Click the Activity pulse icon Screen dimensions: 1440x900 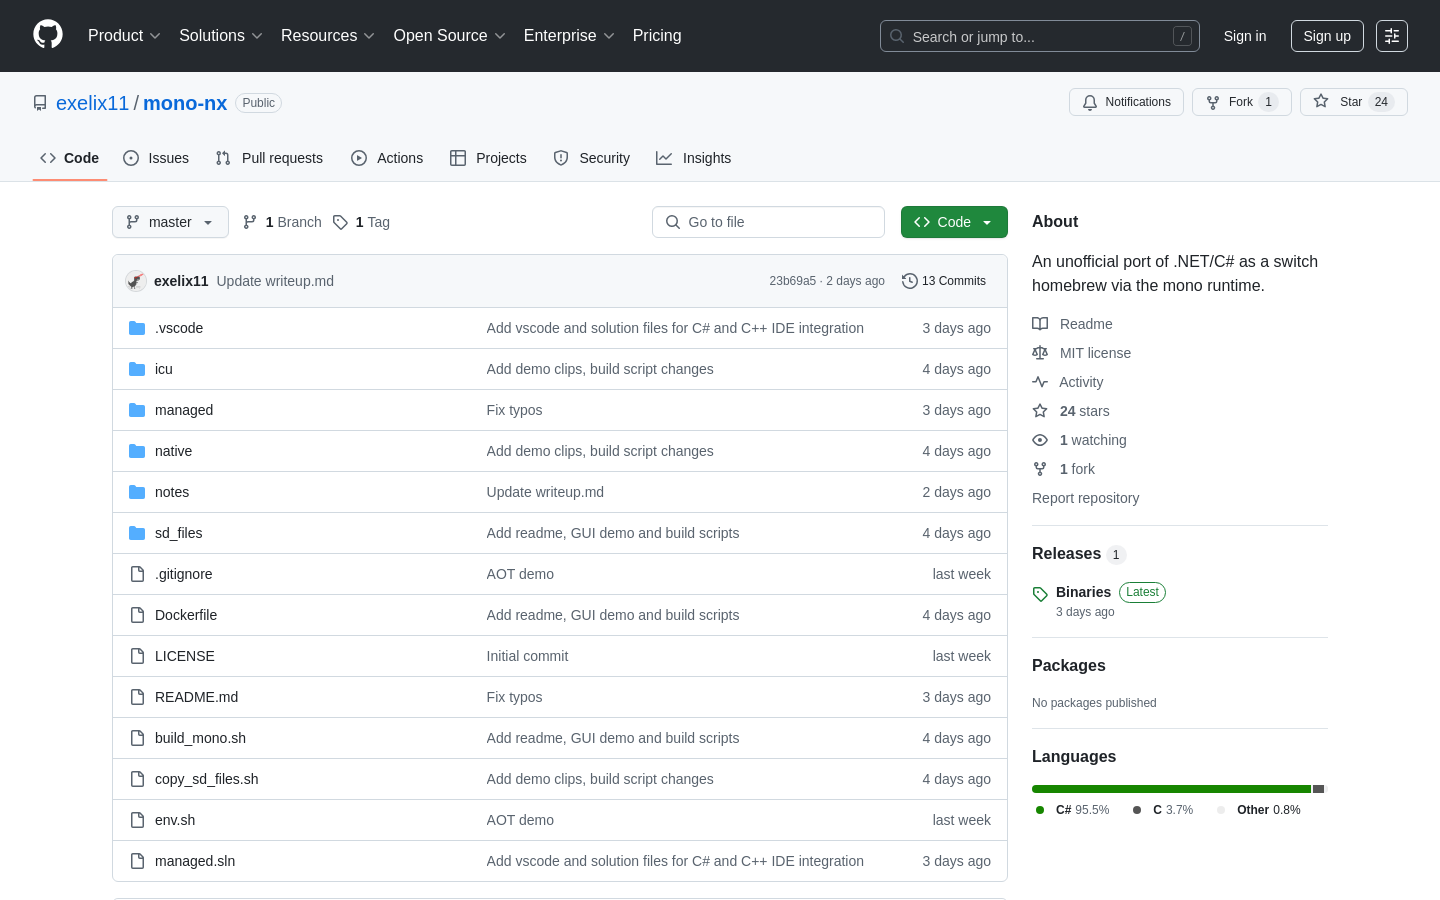(1040, 382)
